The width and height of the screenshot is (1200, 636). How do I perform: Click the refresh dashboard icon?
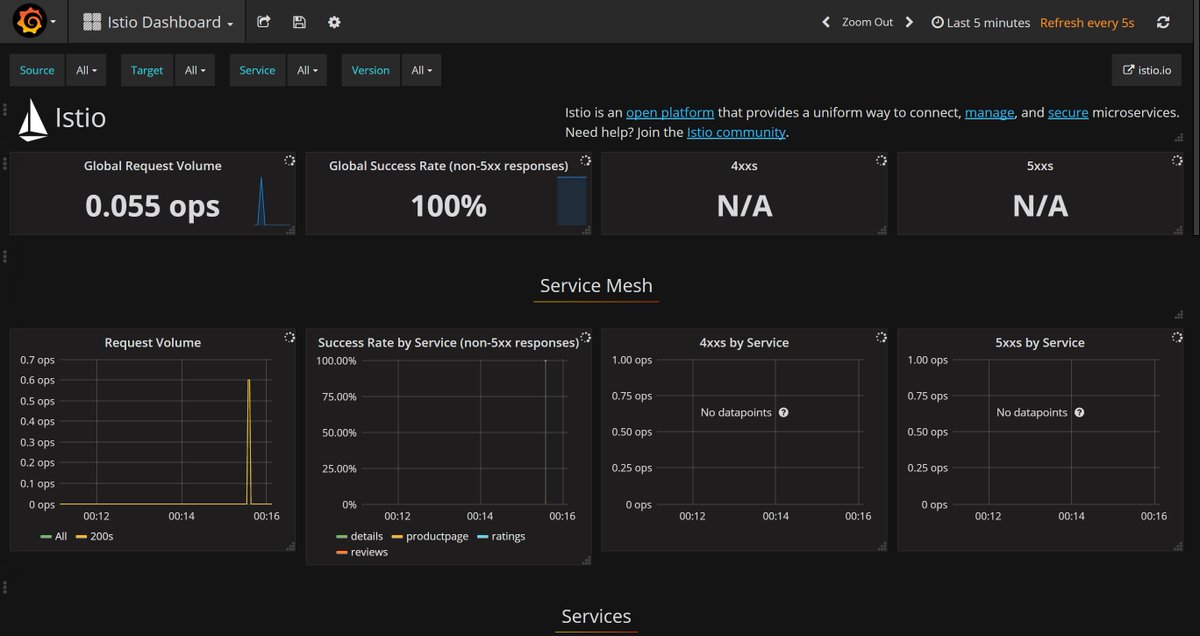(1163, 21)
